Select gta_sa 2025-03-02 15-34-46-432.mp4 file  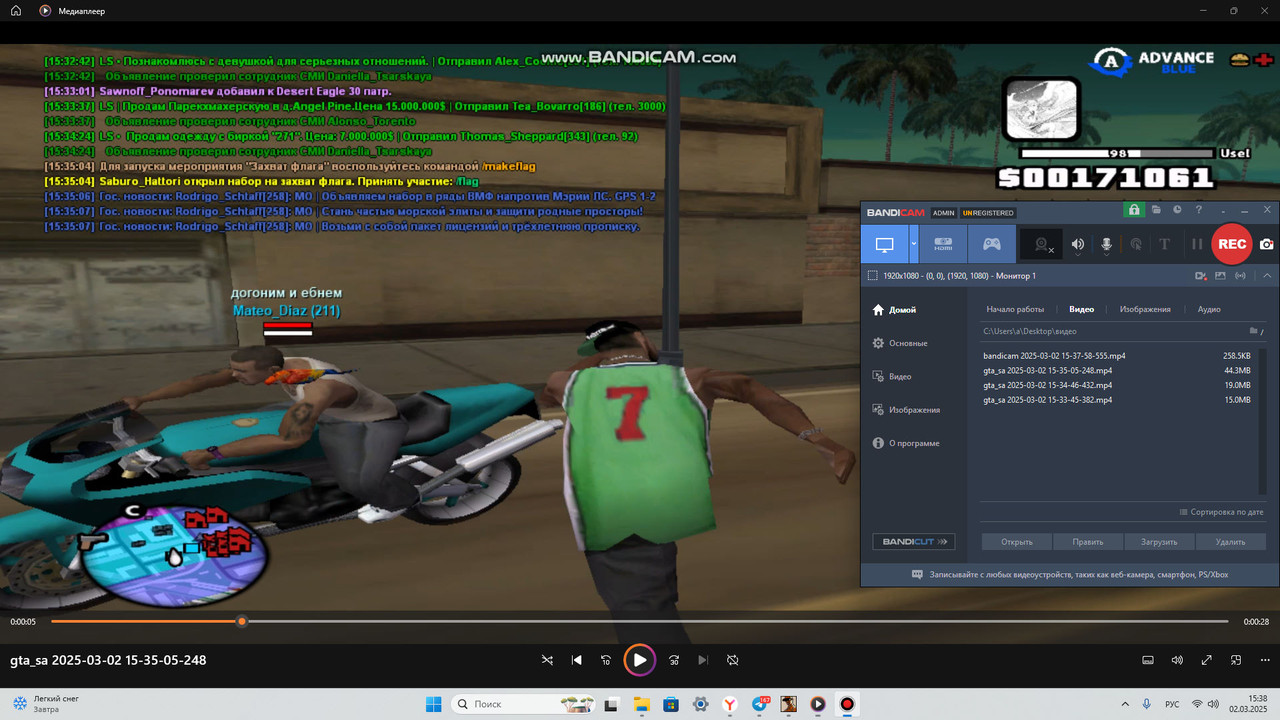click(1118, 385)
